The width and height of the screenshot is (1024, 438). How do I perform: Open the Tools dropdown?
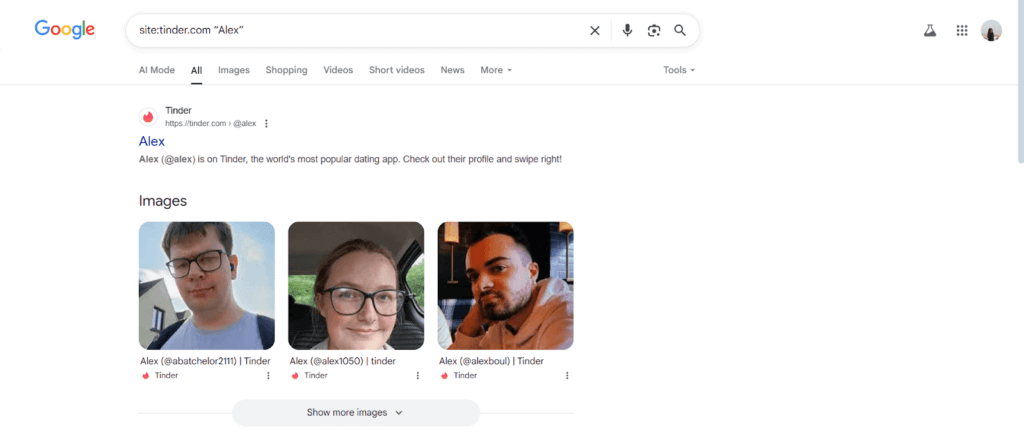(679, 70)
